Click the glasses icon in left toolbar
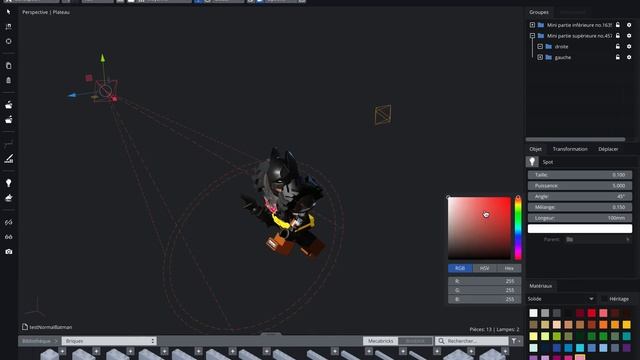 pos(8,237)
